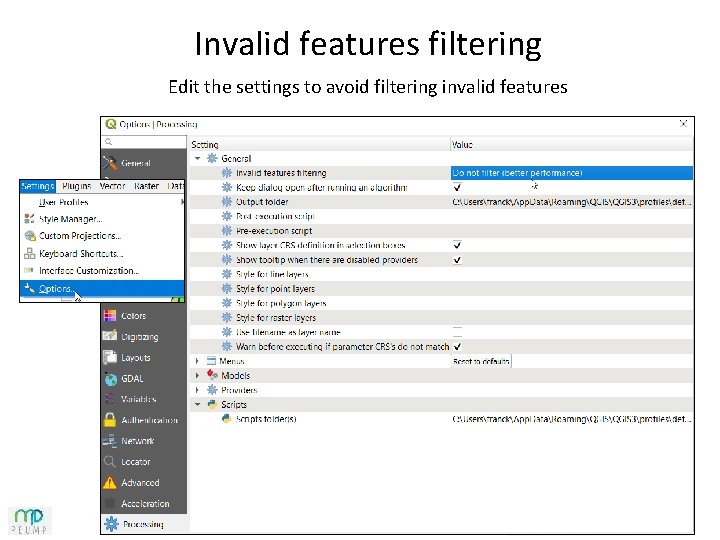Expand the Providers settings group

coord(197,390)
